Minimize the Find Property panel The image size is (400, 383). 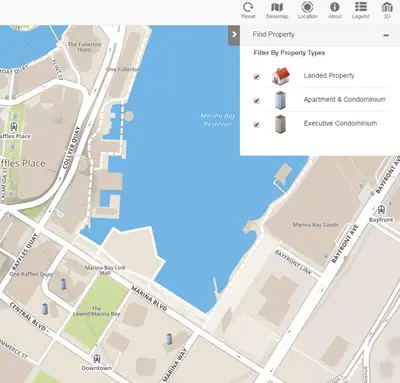pyautogui.click(x=386, y=35)
